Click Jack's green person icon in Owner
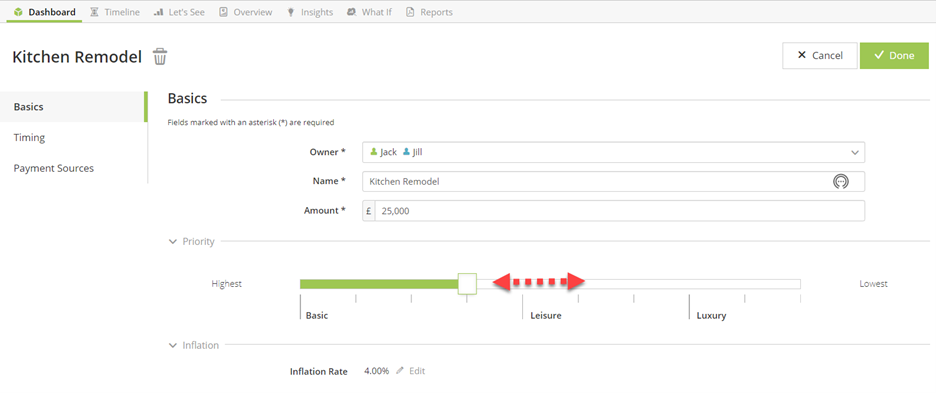936x393 pixels. [374, 152]
